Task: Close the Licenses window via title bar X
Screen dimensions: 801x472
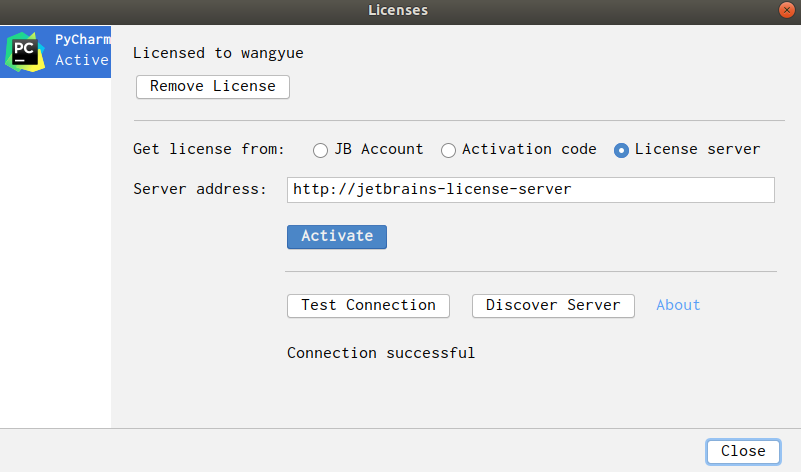Action: tap(788, 10)
